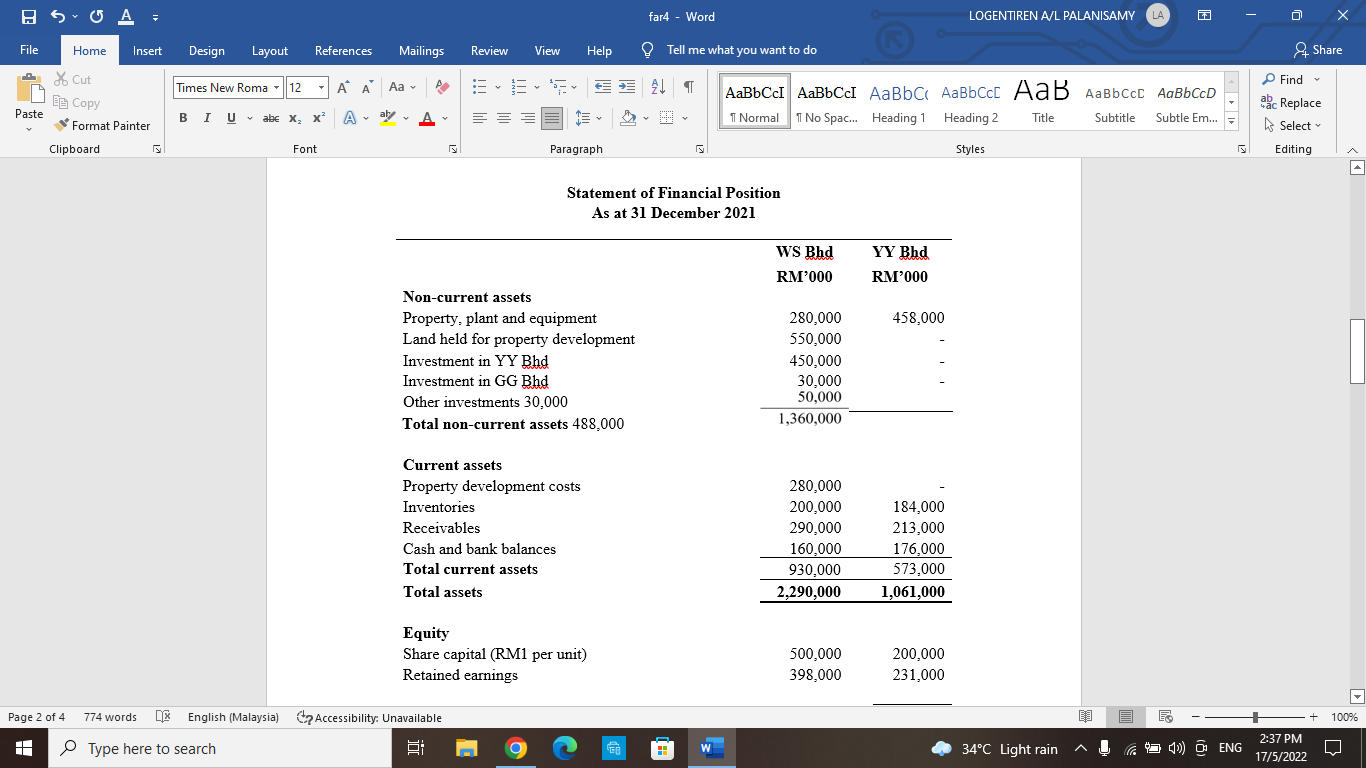Apply borders to the selection
Image resolution: width=1366 pixels, height=768 pixels.
pyautogui.click(x=667, y=118)
